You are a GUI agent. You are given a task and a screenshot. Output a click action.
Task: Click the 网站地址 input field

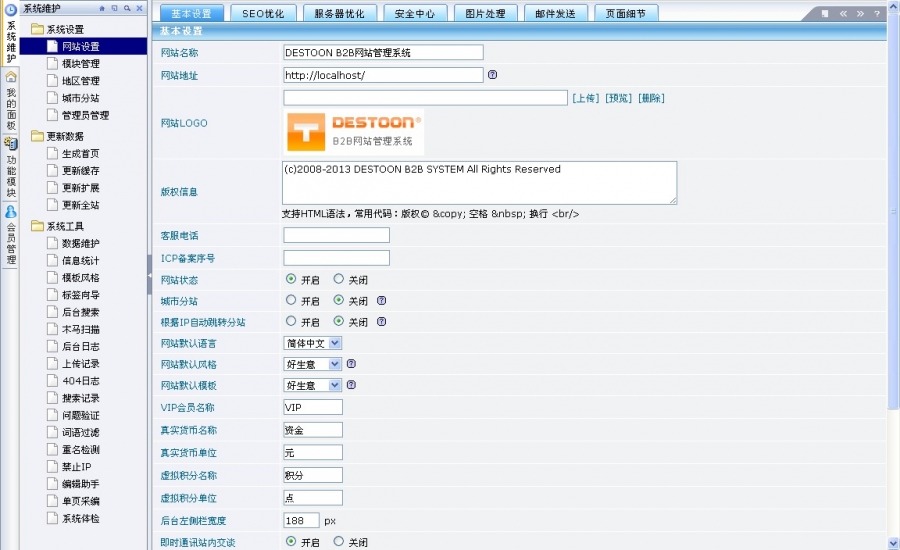tap(383, 75)
